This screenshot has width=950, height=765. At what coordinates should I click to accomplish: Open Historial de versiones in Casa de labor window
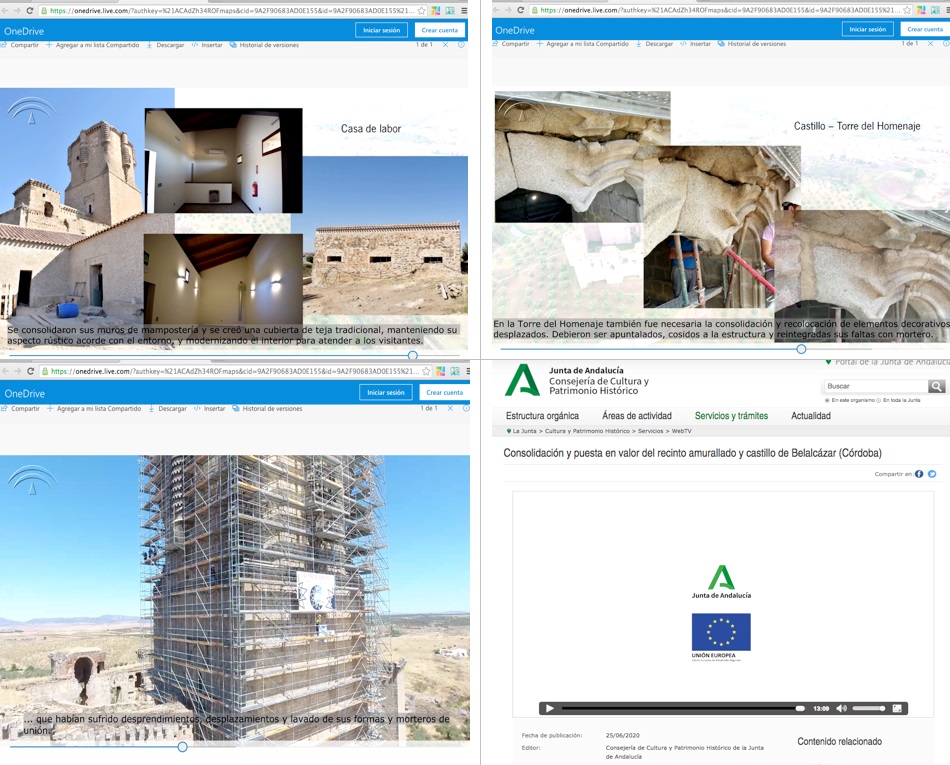tap(264, 45)
